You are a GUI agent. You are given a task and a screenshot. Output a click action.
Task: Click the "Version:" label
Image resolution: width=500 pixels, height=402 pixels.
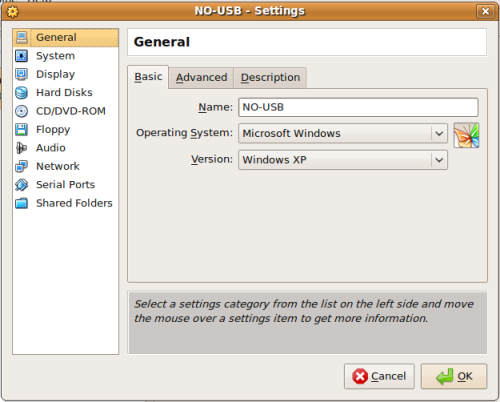pyautogui.click(x=212, y=159)
